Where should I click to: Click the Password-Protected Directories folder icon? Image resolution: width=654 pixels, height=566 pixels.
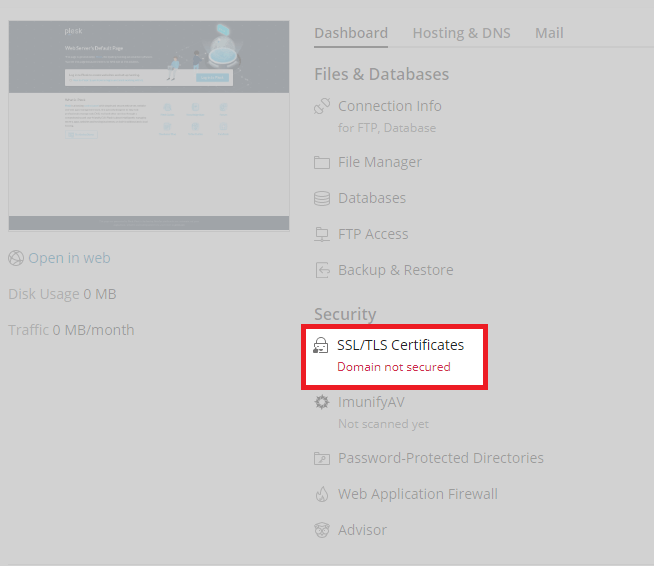[322, 458]
